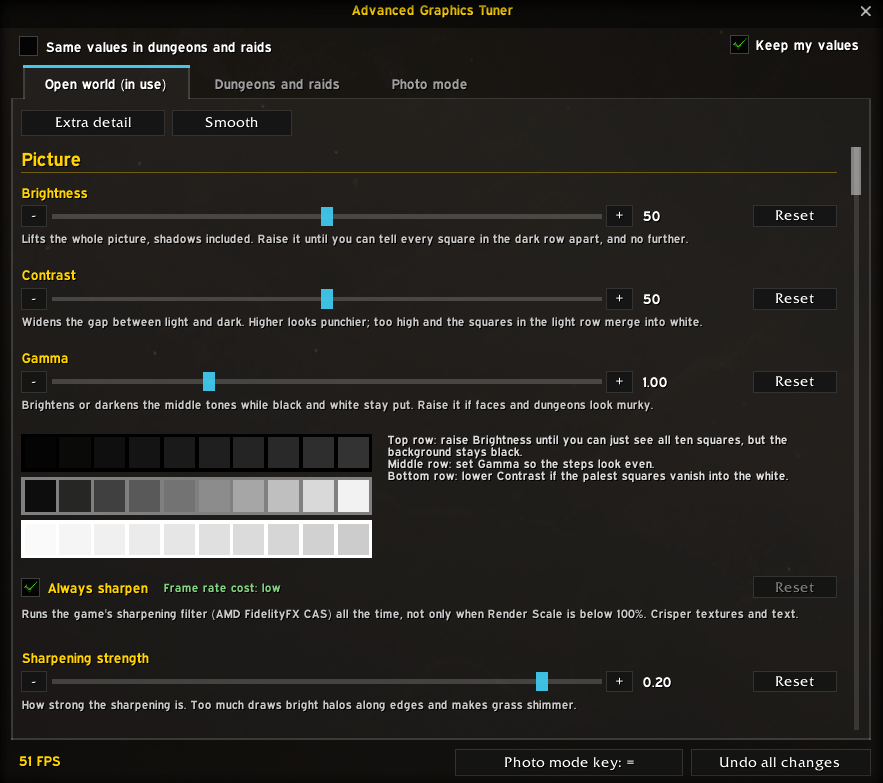Reset the Gamma value
The width and height of the screenshot is (883, 783).
(x=795, y=381)
